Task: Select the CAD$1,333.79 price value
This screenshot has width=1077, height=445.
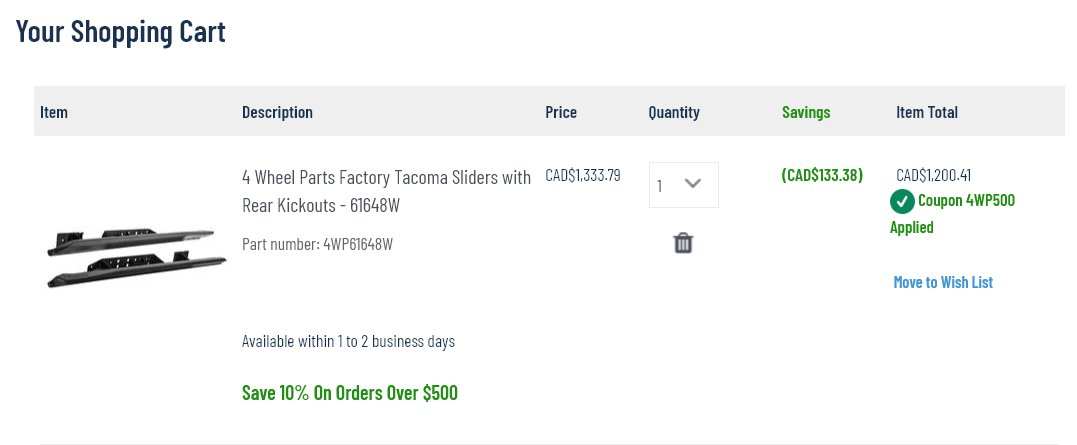Action: point(582,175)
